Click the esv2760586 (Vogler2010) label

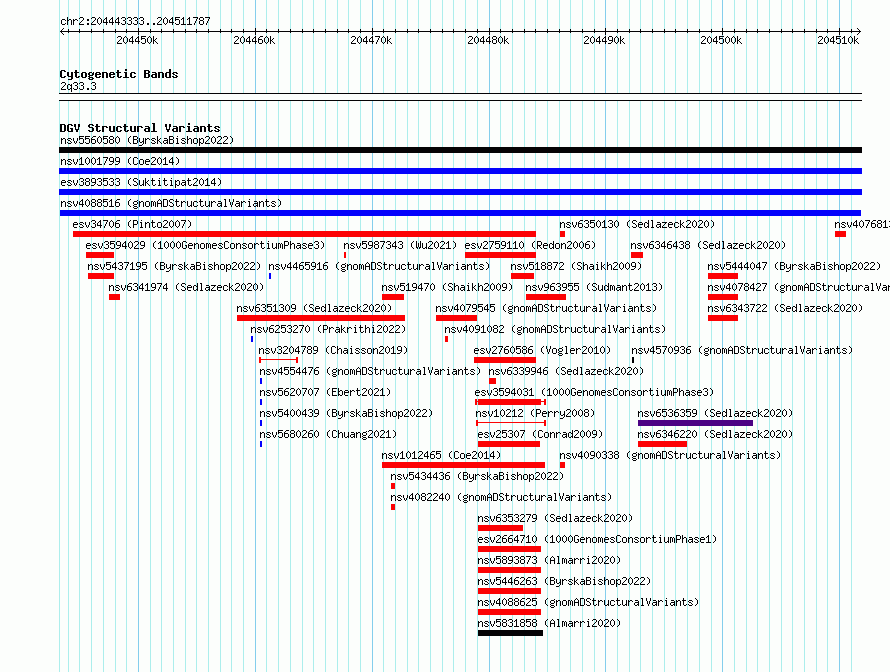pyautogui.click(x=542, y=350)
